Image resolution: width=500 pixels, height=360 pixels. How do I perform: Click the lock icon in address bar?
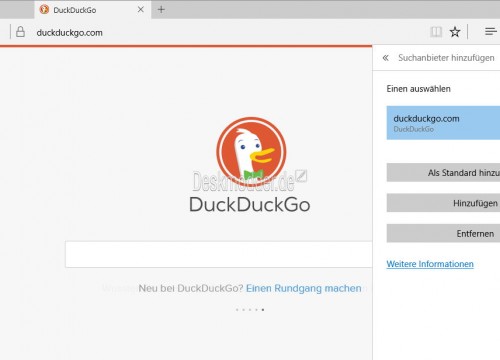pyautogui.click(x=20, y=32)
